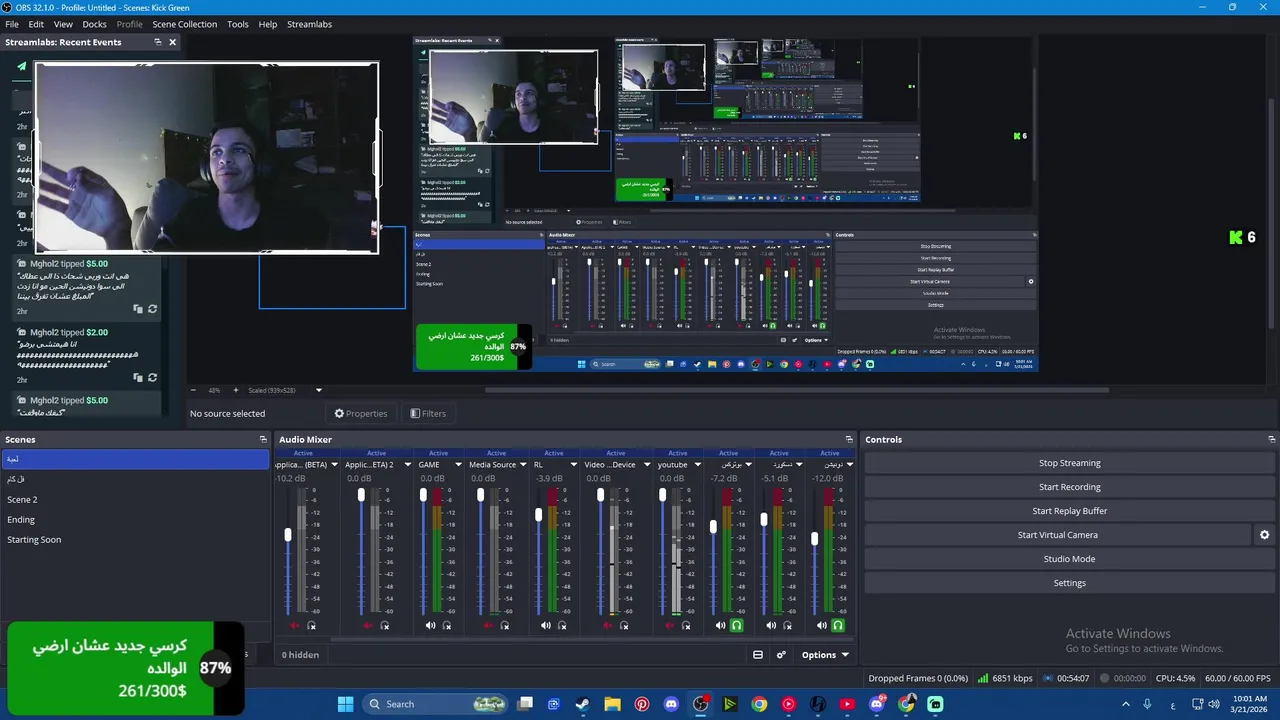Viewport: 1280px width, 720px height.
Task: Open the Windows Start menu
Action: point(345,704)
